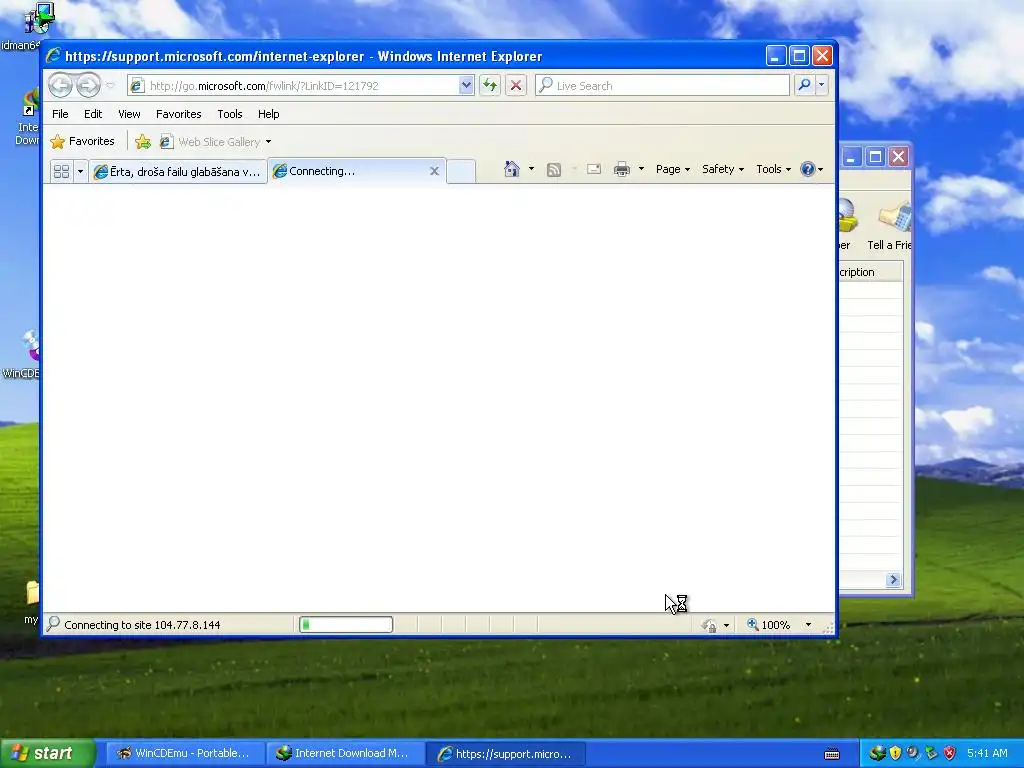The image size is (1024, 768).
Task: Switch to Internet Download Manager taskbar button
Action: click(x=345, y=754)
